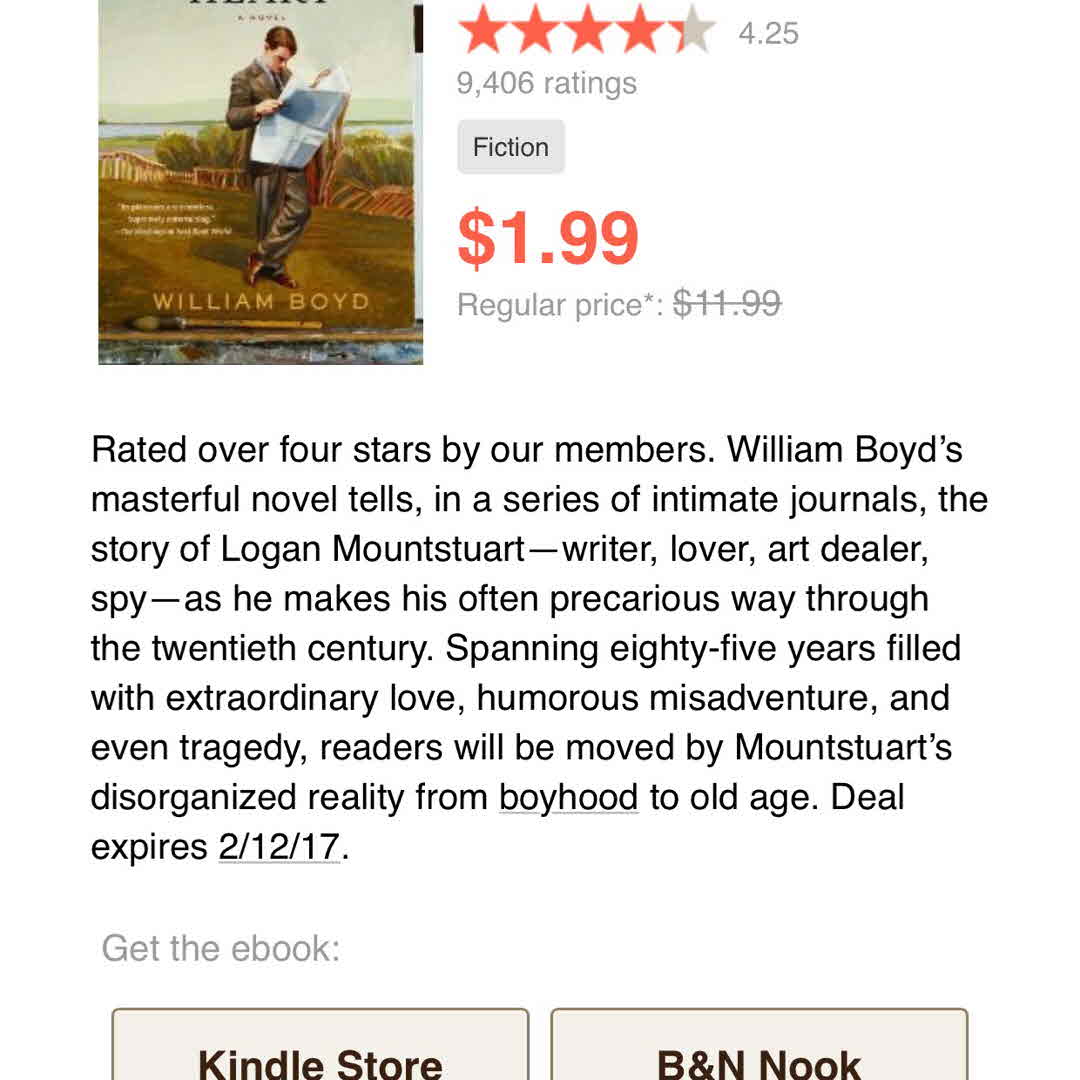Screen dimensions: 1080x1080
Task: Click the third red rating star
Action: 588,30
